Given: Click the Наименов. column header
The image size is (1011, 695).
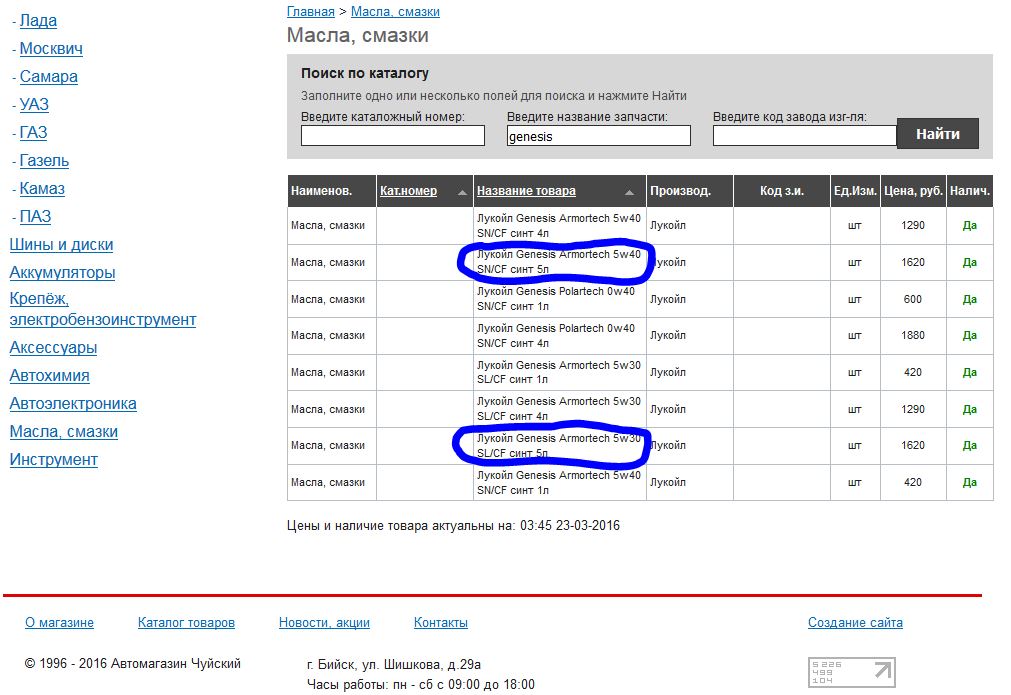Looking at the screenshot, I should click(x=331, y=191).
